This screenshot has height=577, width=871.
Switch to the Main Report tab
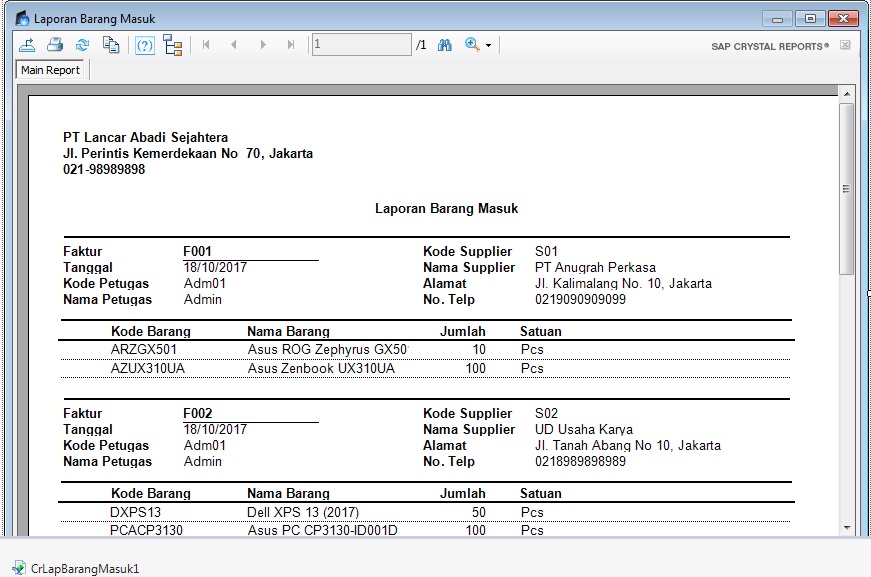click(x=51, y=70)
